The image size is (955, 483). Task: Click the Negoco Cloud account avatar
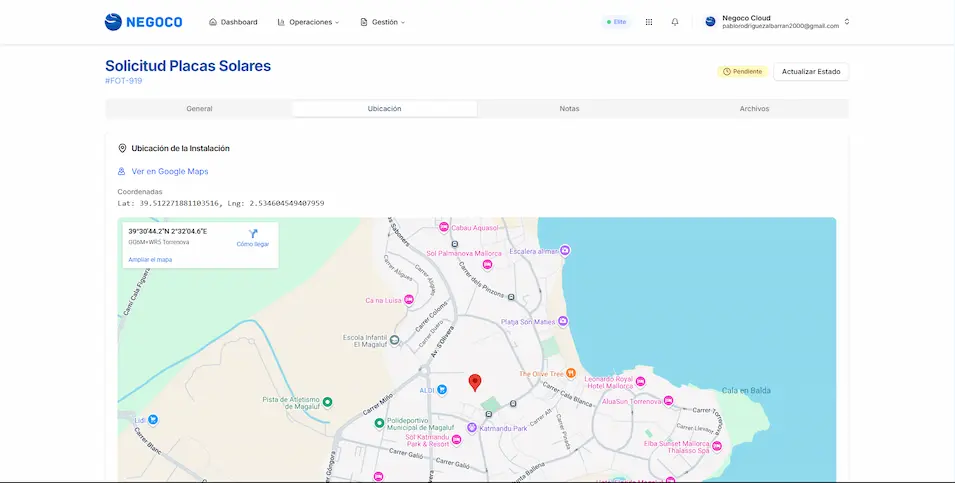click(710, 22)
